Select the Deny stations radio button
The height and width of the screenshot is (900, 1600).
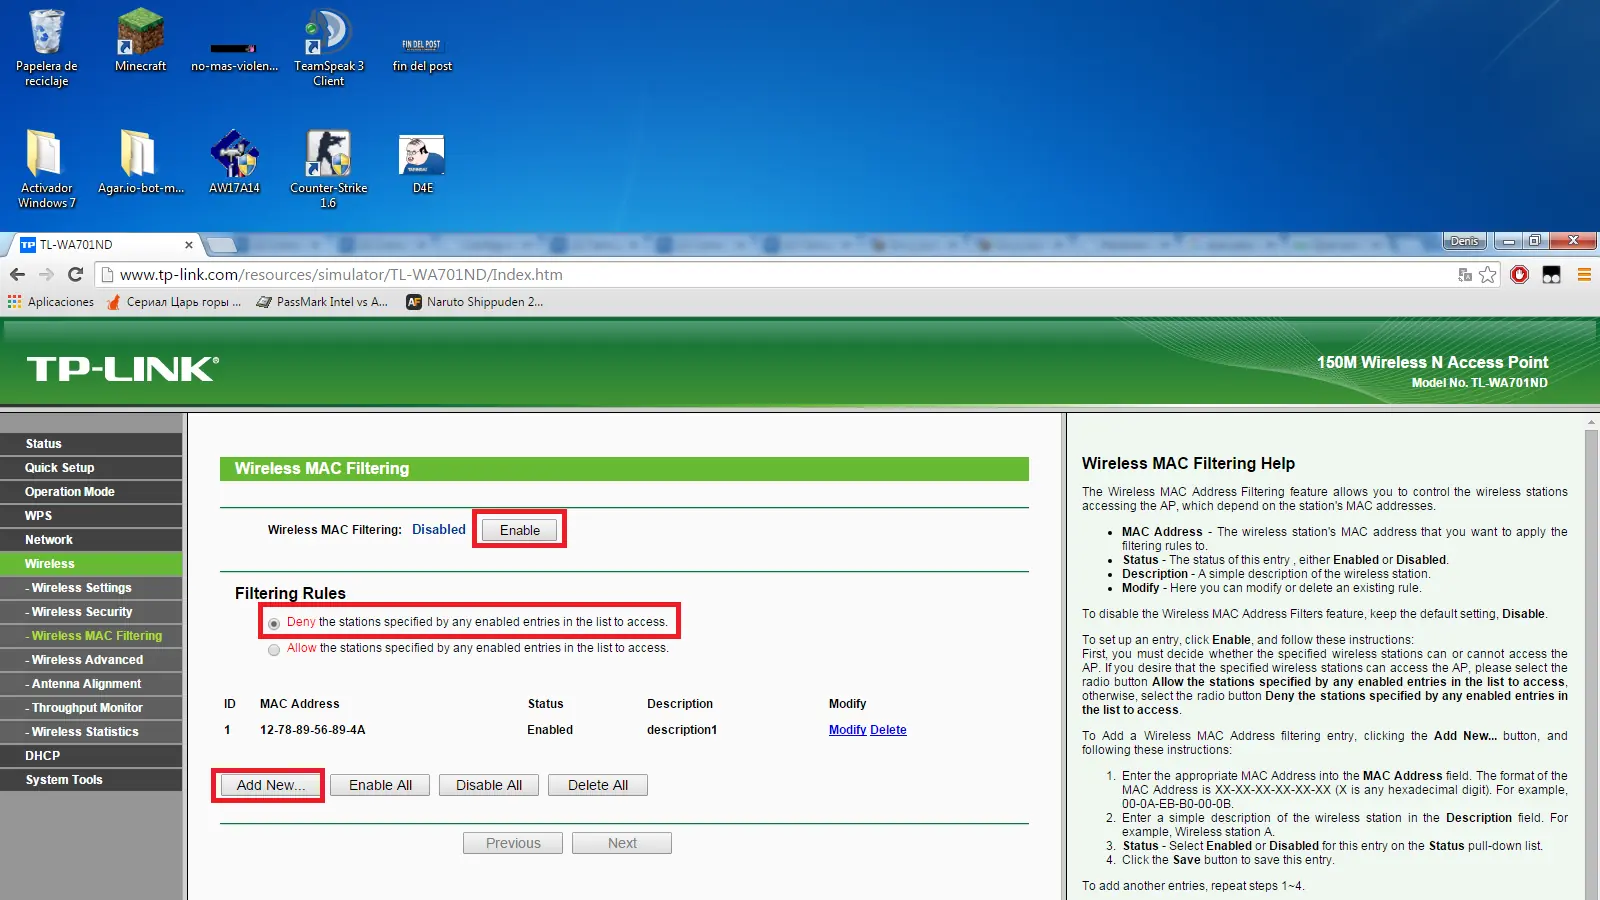click(274, 623)
